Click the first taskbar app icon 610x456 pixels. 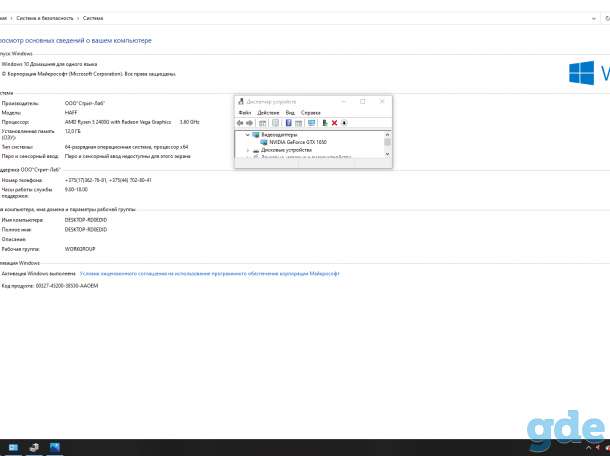pyautogui.click(x=13, y=447)
